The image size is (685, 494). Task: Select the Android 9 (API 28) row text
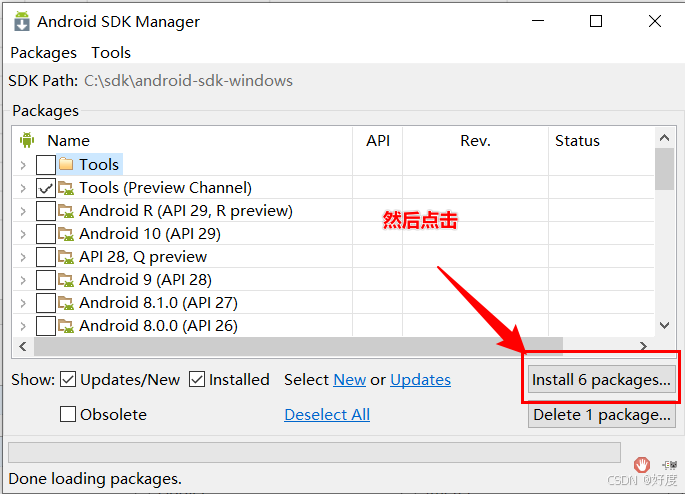point(145,280)
